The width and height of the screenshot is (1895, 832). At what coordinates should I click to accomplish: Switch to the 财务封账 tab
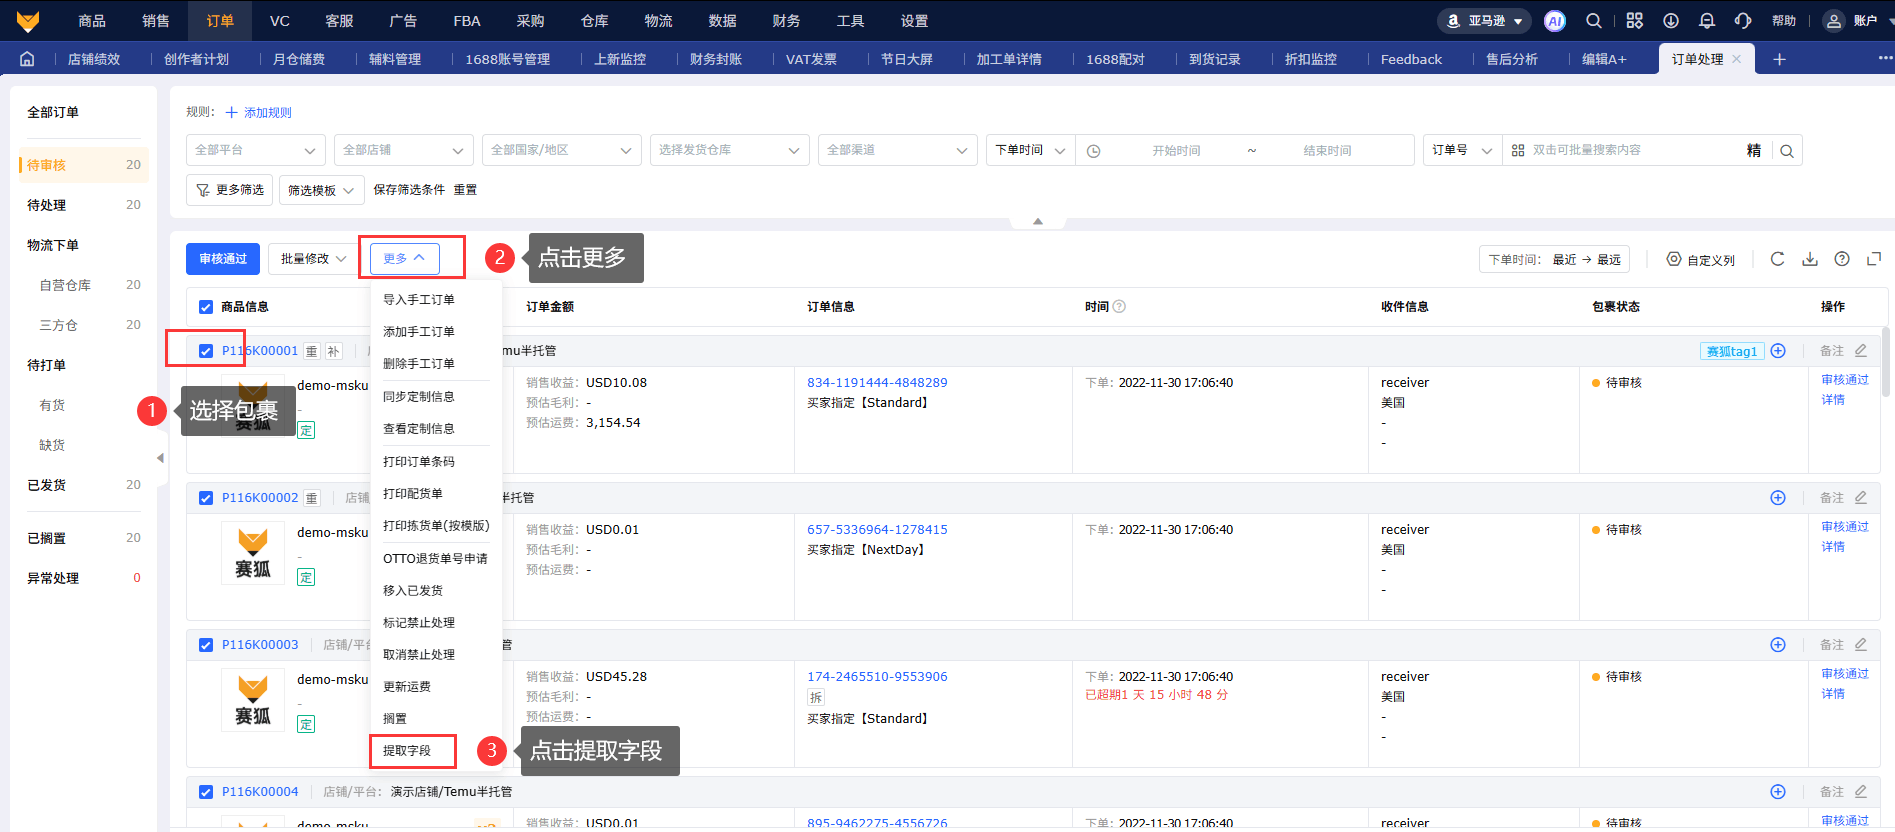coord(716,59)
